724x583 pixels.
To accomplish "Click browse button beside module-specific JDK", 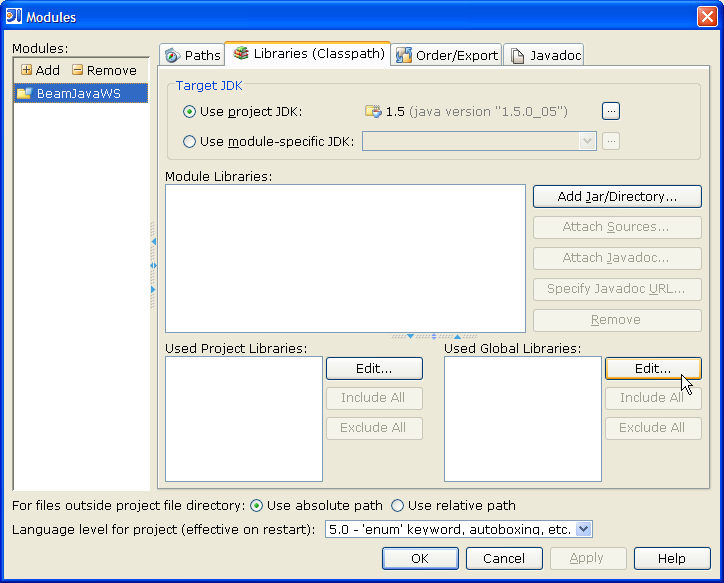I will click(610, 141).
